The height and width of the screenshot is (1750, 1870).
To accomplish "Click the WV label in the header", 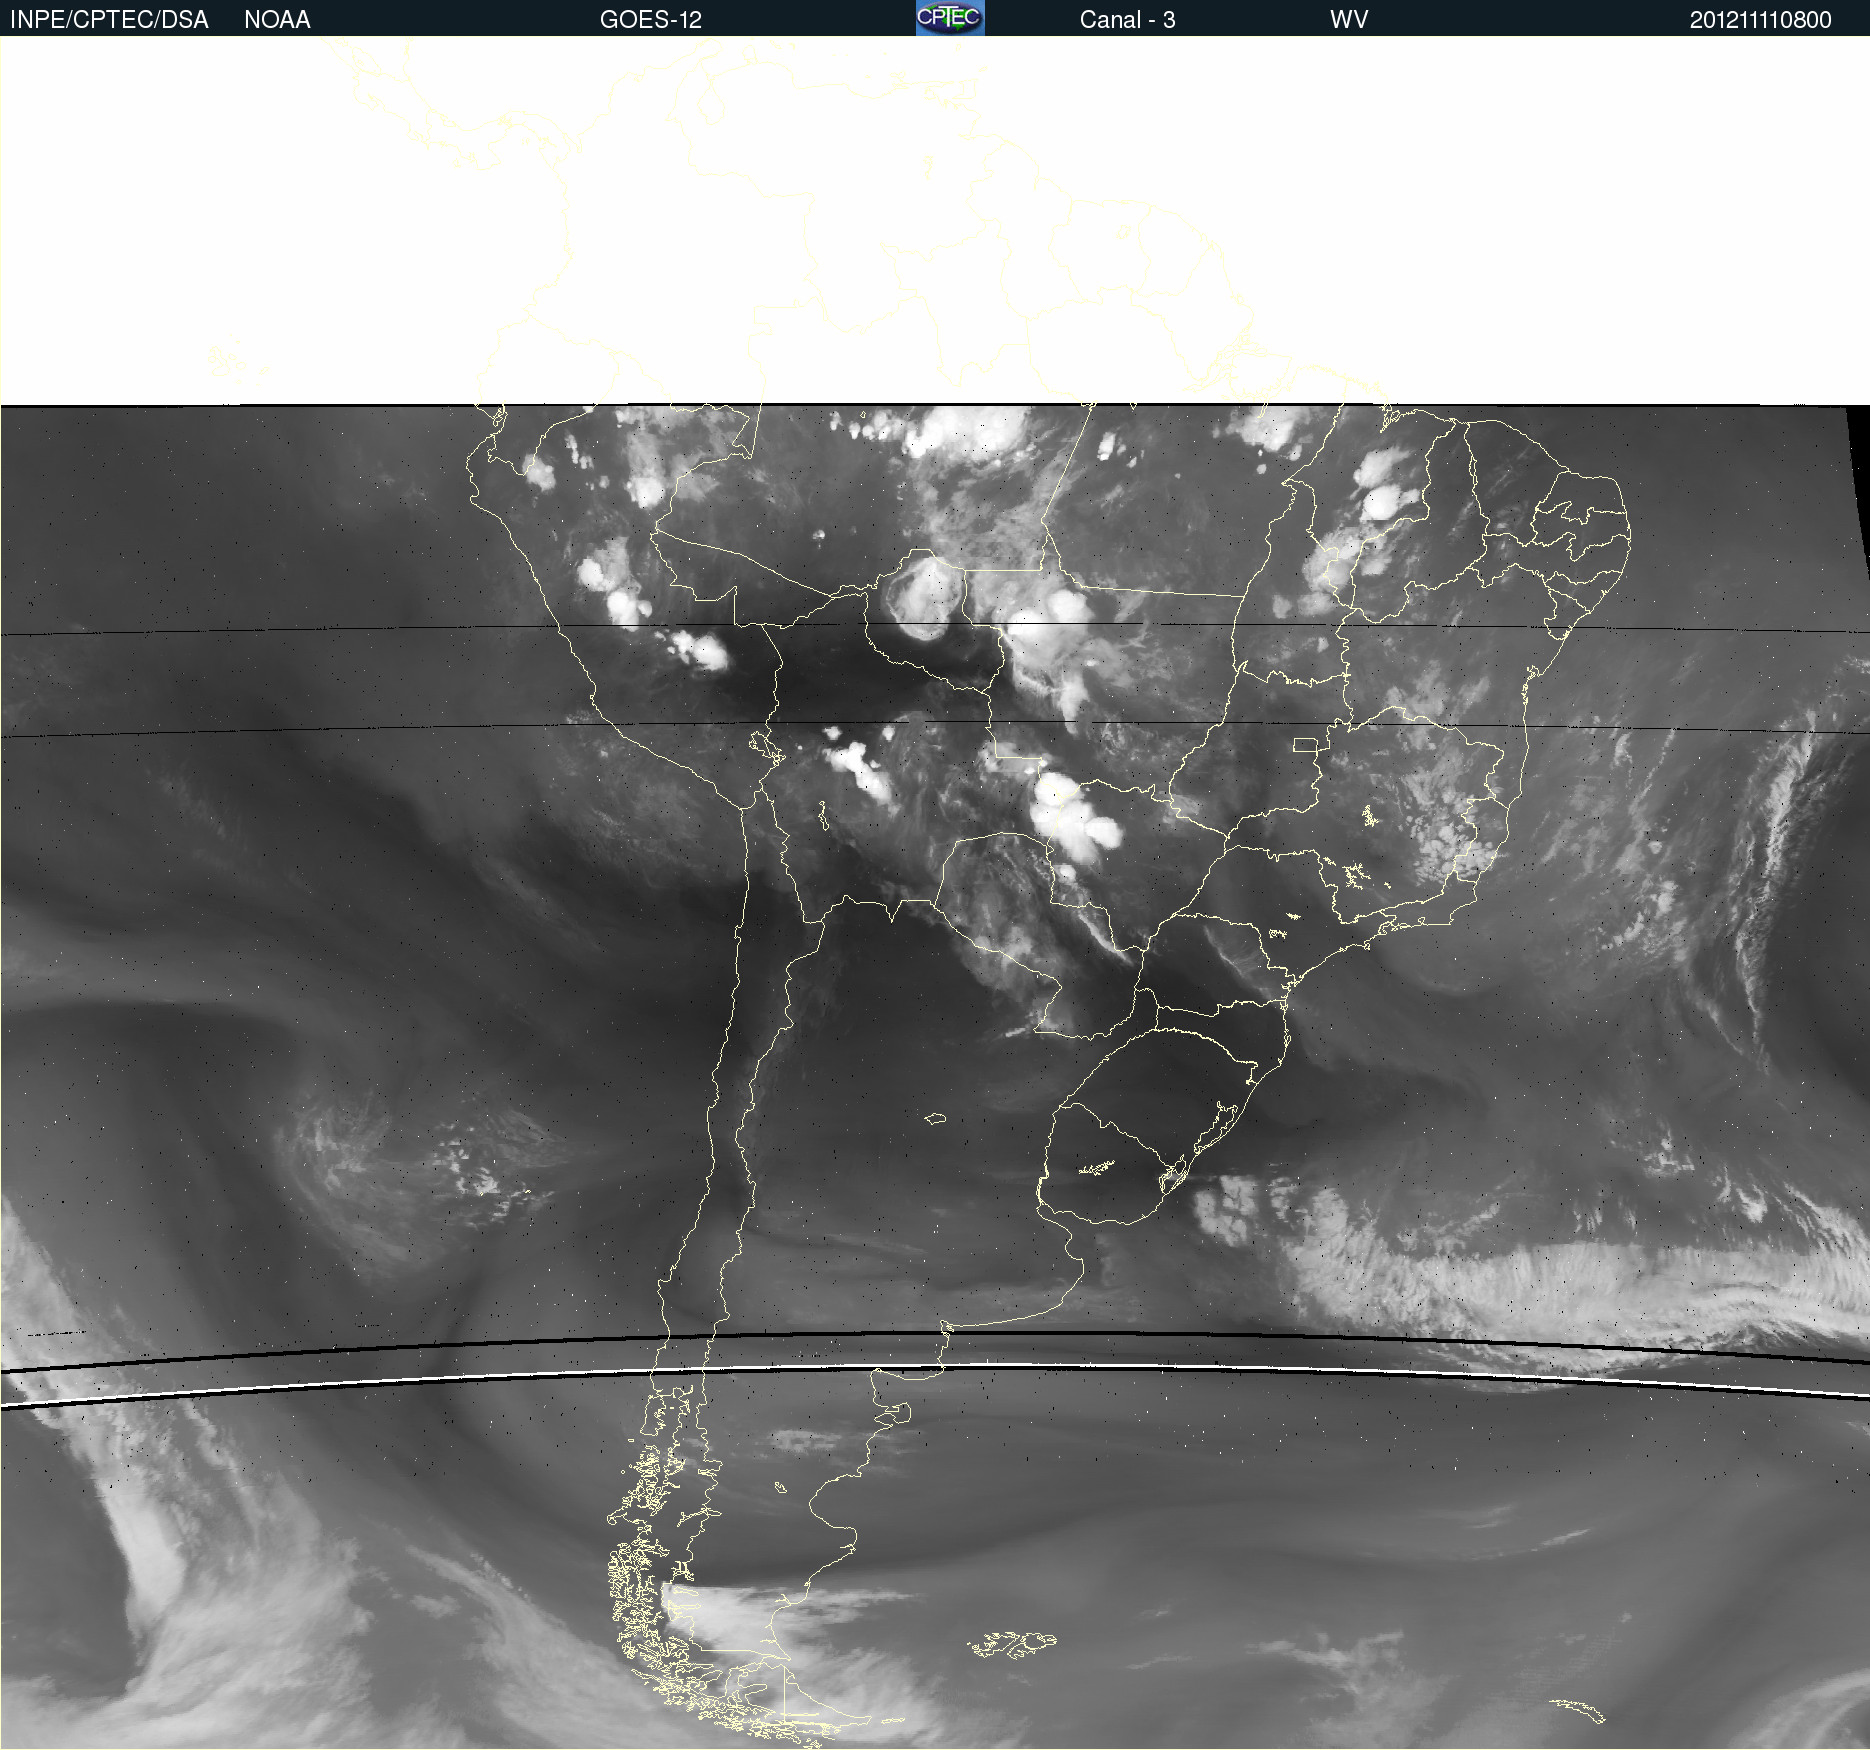I will pyautogui.click(x=1349, y=20).
